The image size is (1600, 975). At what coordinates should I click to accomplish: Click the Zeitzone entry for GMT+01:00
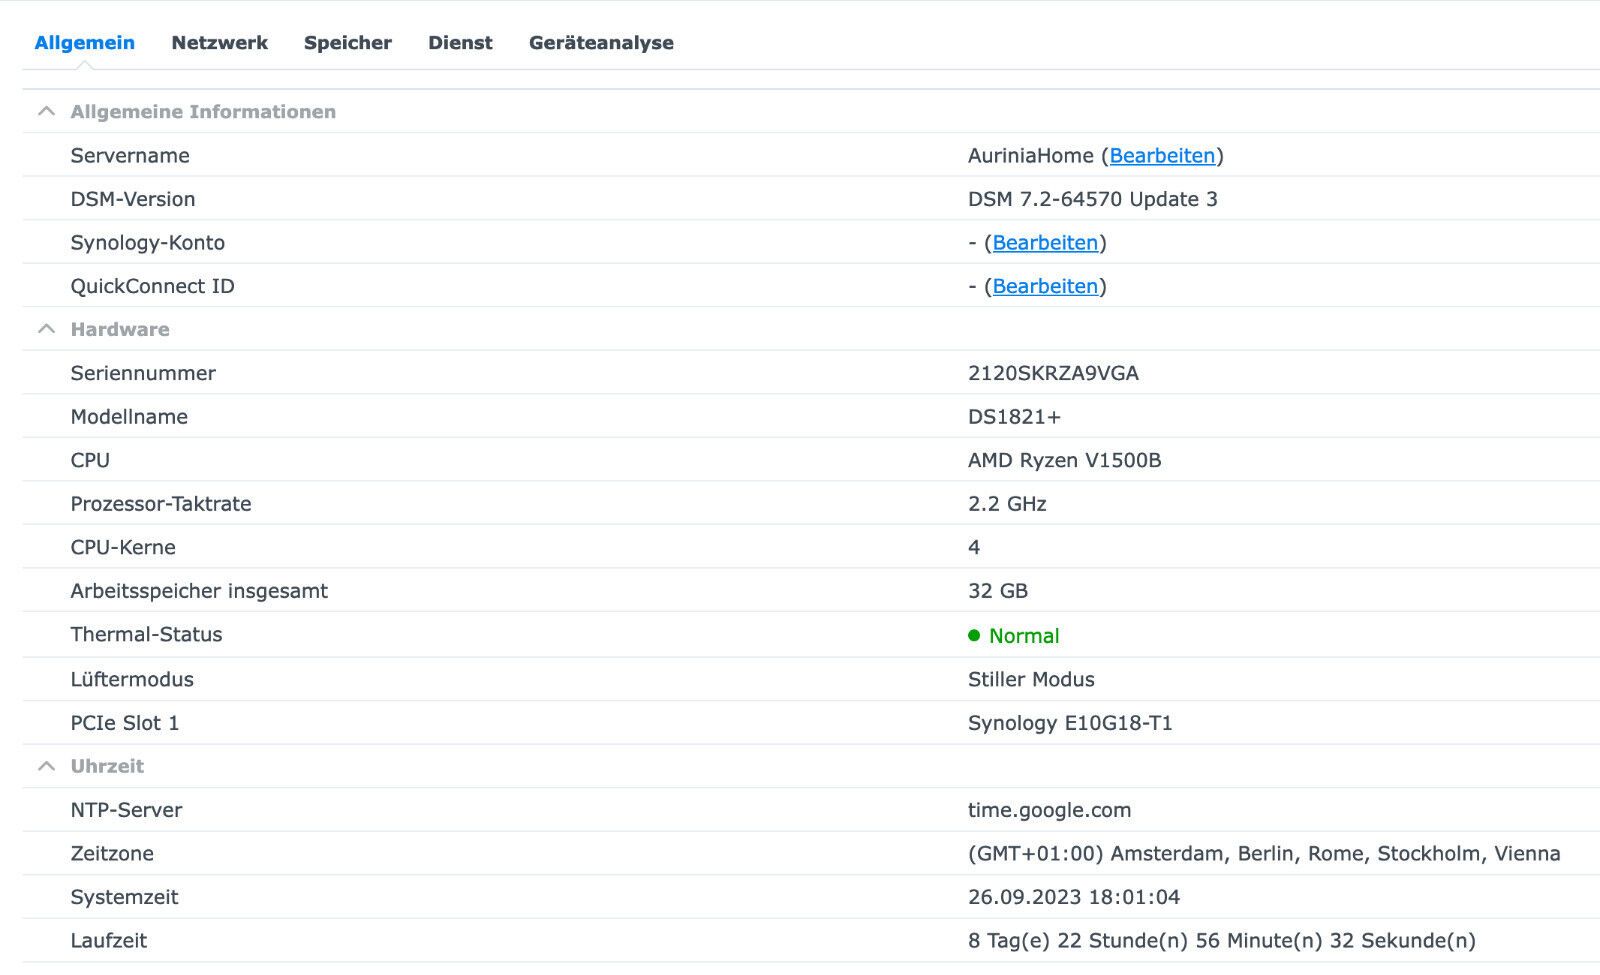click(x=1262, y=853)
